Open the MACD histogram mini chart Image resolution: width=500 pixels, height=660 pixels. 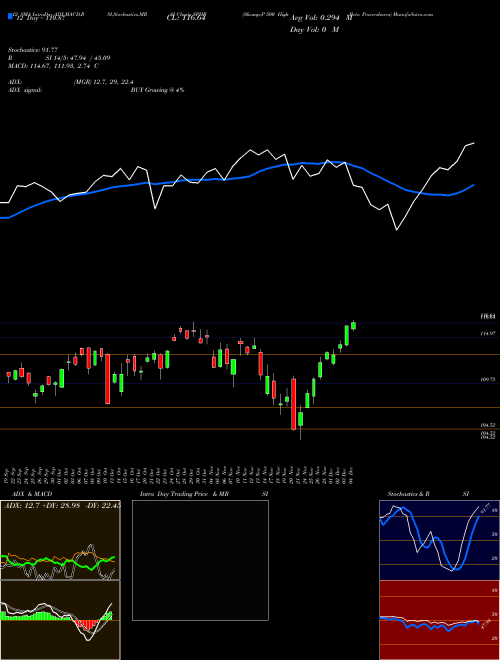click(60, 620)
